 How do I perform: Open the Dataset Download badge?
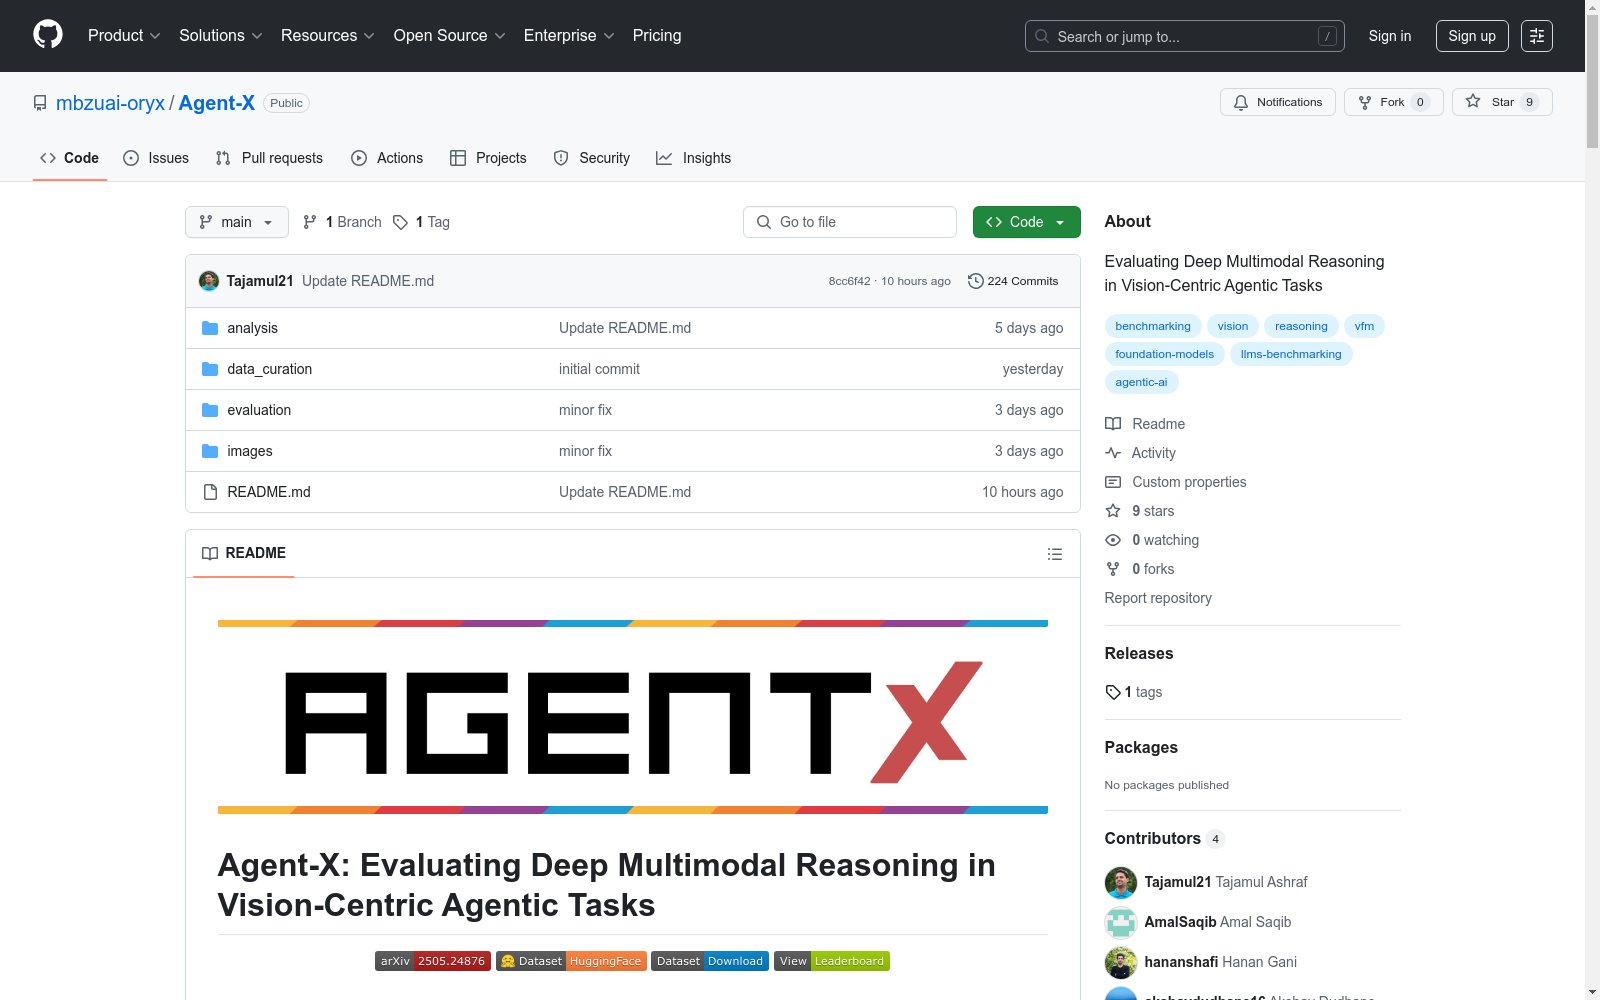[x=710, y=961]
